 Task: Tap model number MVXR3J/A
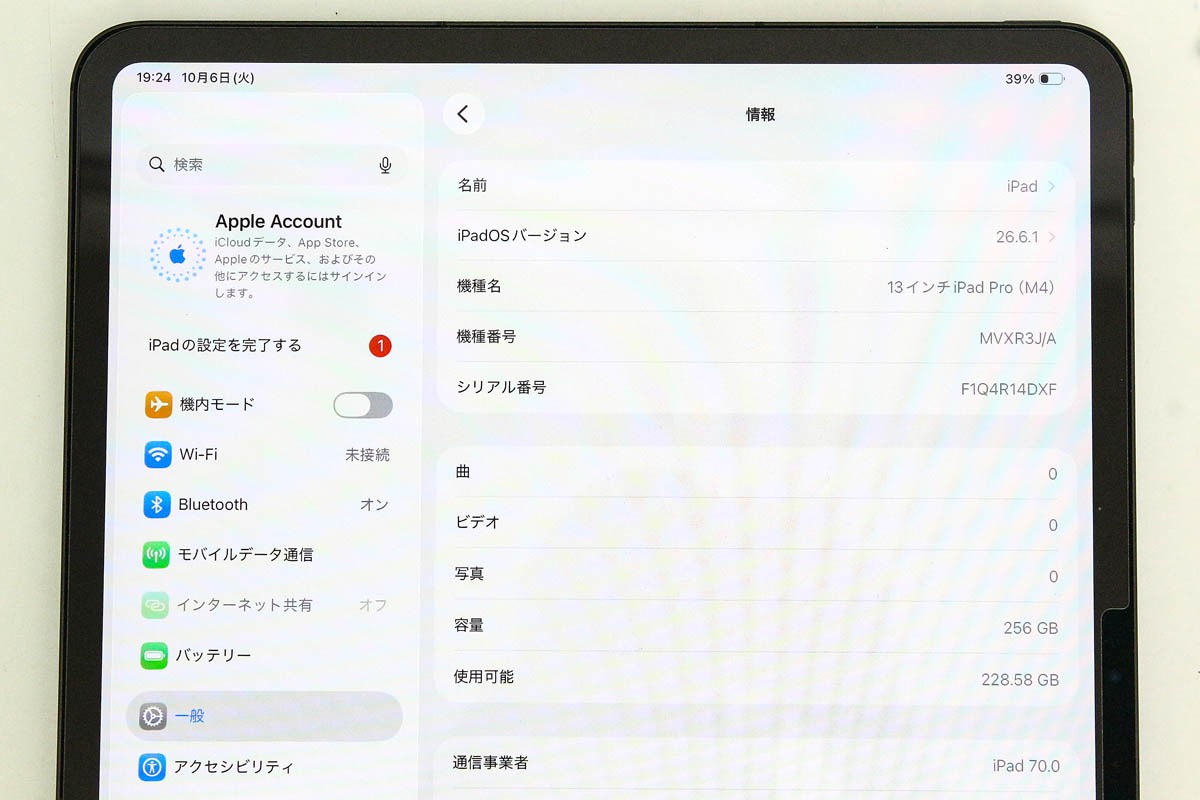(x=1017, y=338)
